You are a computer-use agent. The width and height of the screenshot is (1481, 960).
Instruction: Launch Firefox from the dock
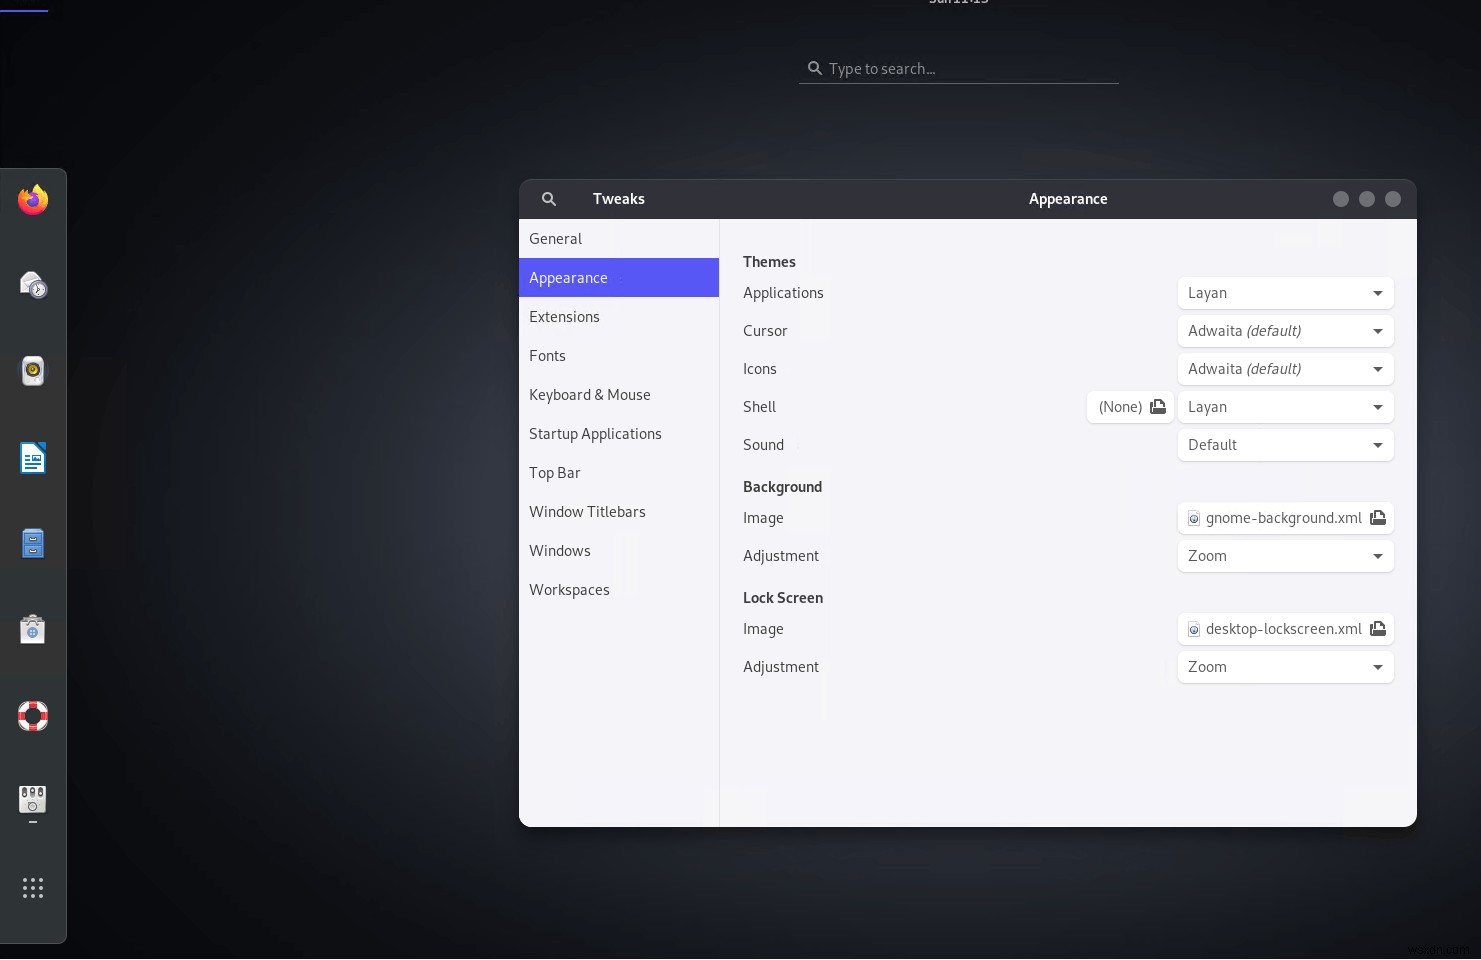click(33, 200)
